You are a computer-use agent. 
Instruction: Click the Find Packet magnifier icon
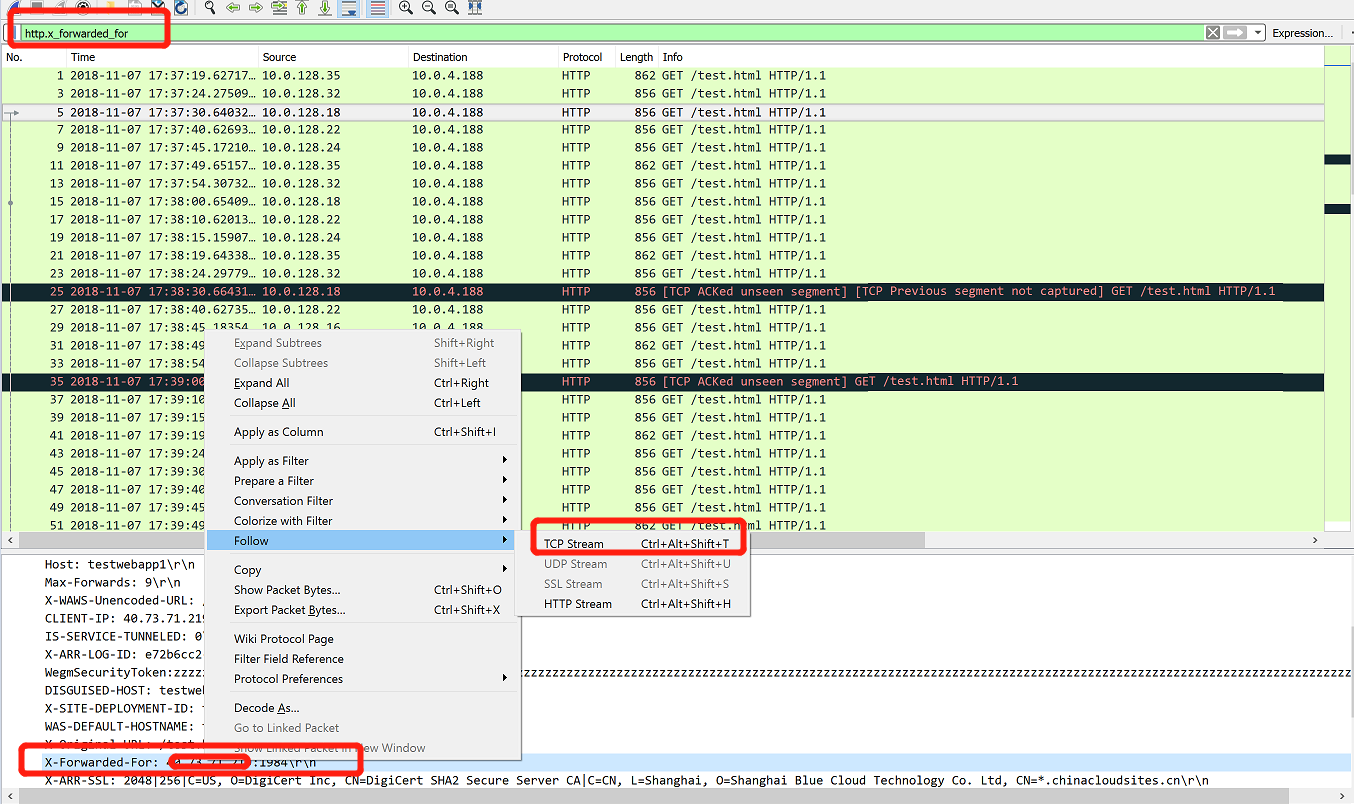pyautogui.click(x=209, y=7)
